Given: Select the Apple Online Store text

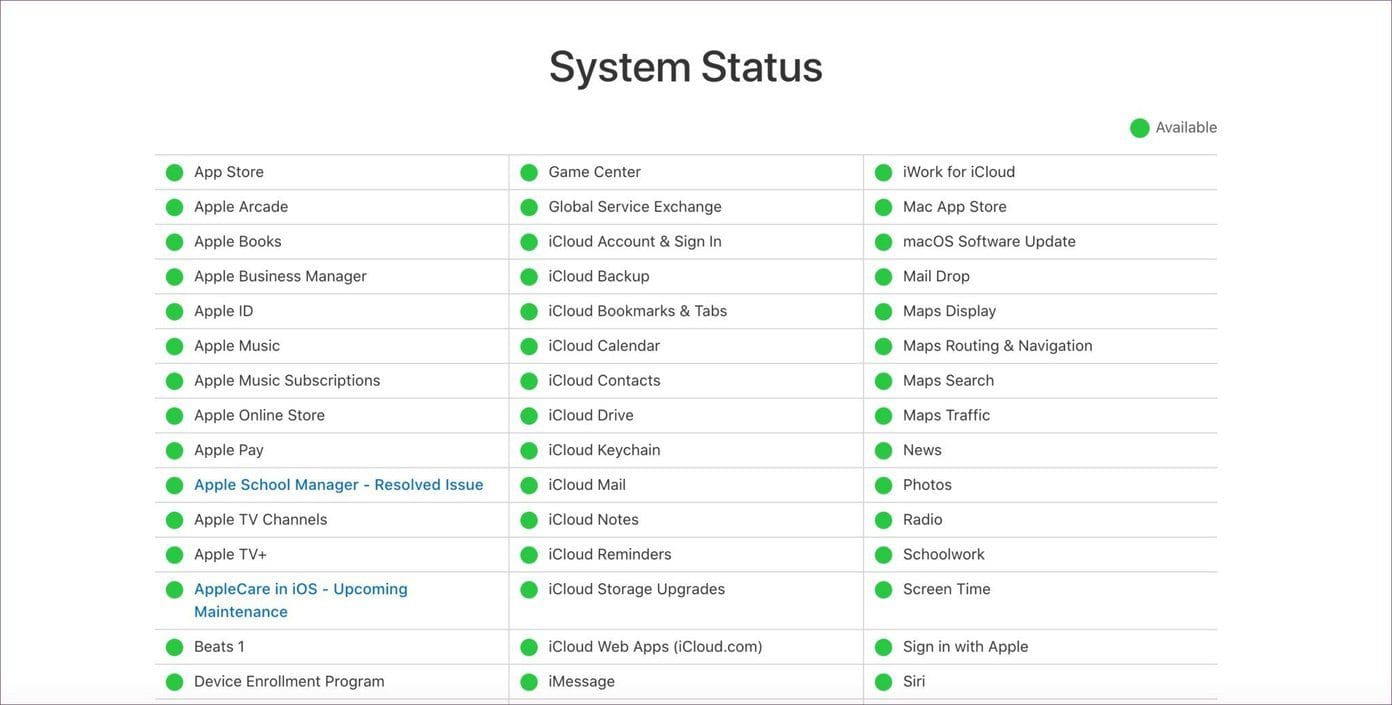Looking at the screenshot, I should [x=259, y=415].
